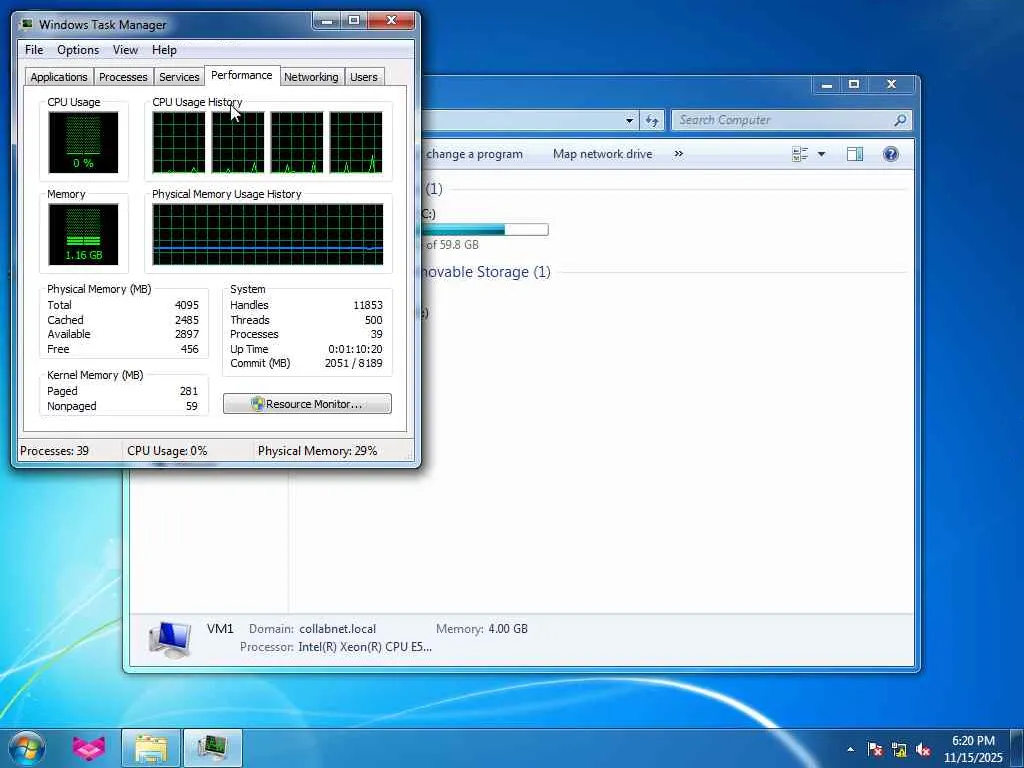Click the Explorer Help question mark icon

(890, 154)
